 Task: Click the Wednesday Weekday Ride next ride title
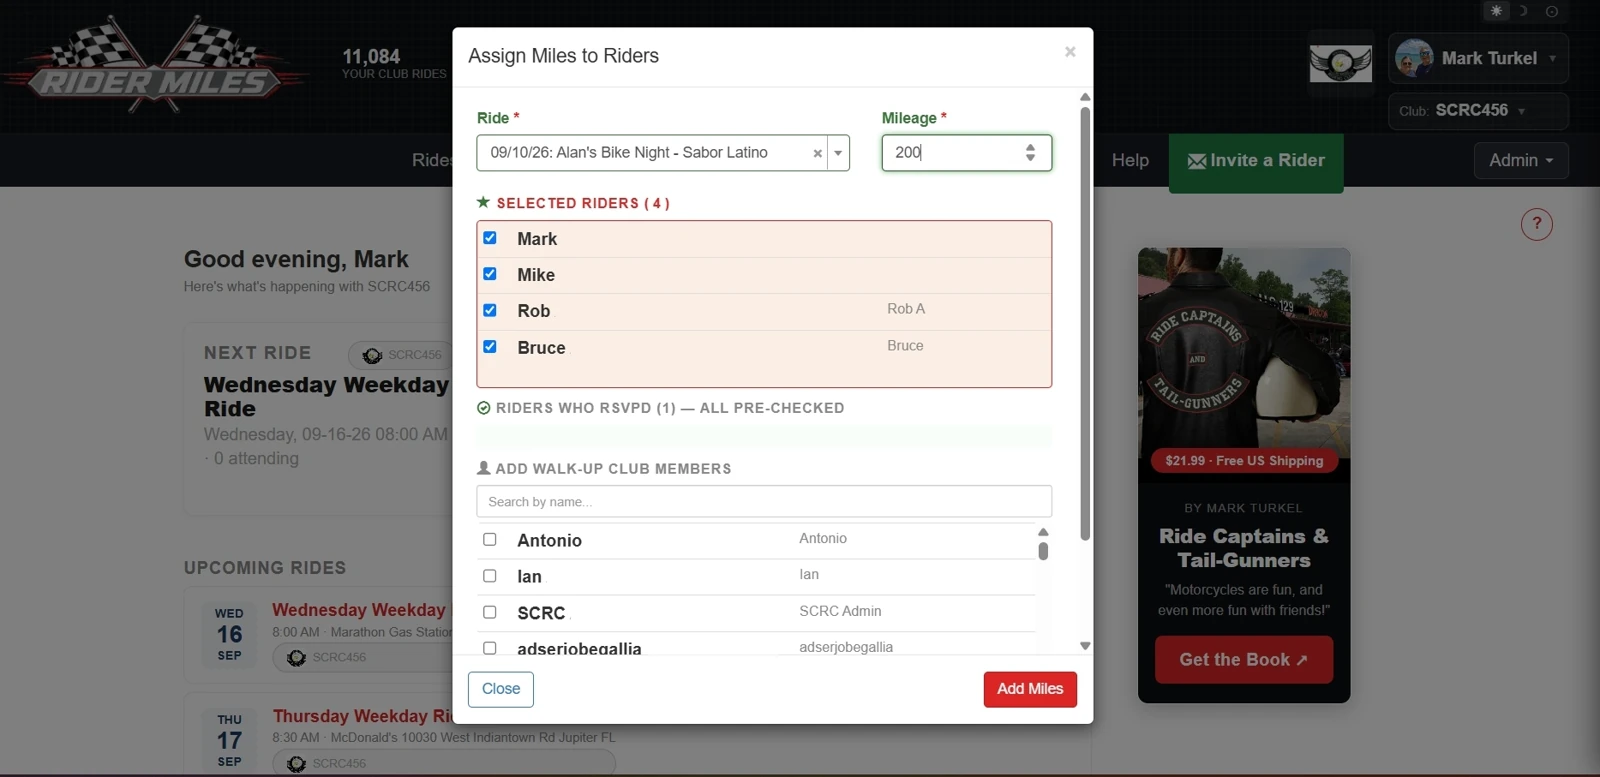click(327, 397)
